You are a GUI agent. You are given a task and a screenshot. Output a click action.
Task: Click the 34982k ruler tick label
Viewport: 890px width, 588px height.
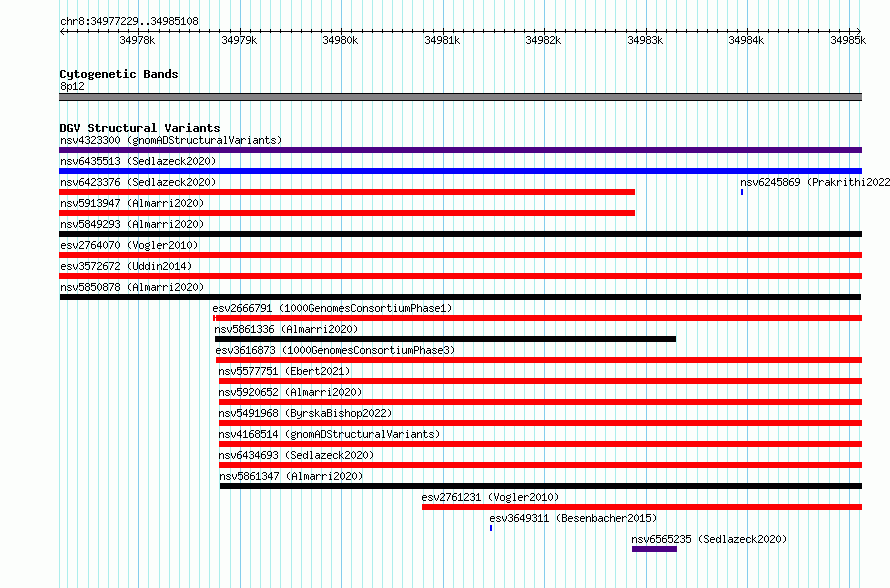(543, 40)
